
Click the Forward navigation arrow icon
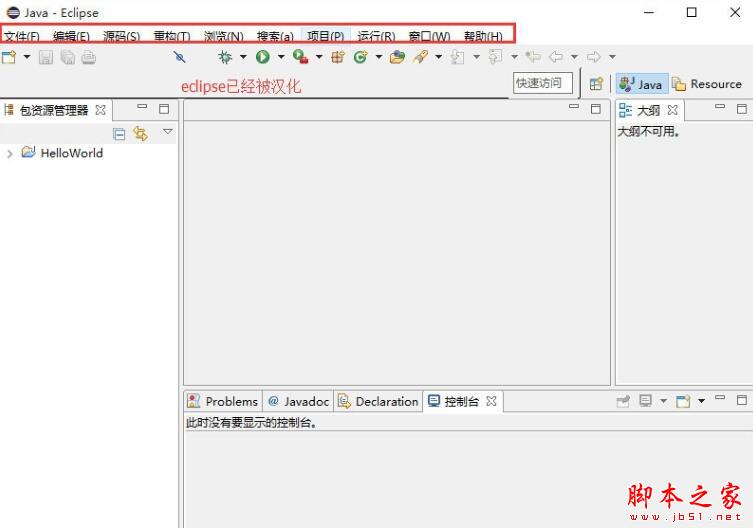(594, 57)
